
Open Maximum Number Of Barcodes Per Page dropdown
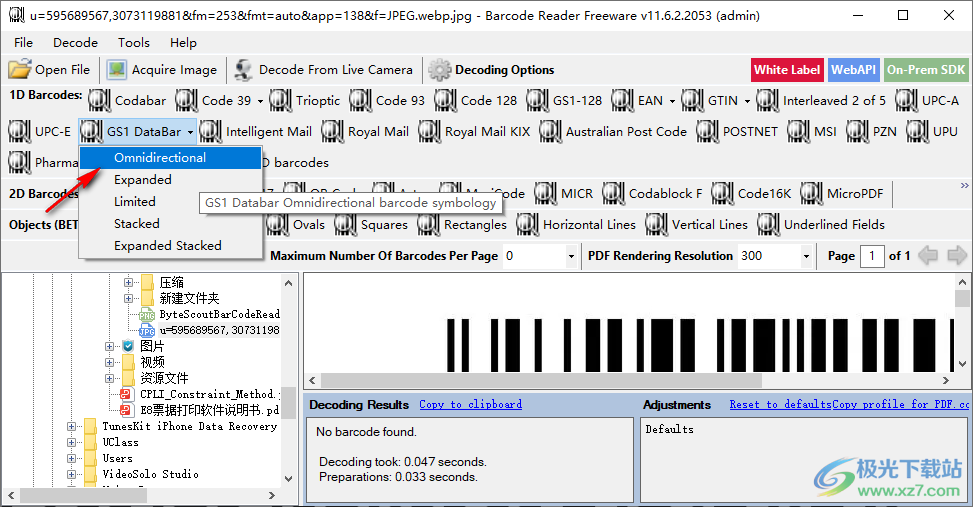point(571,256)
